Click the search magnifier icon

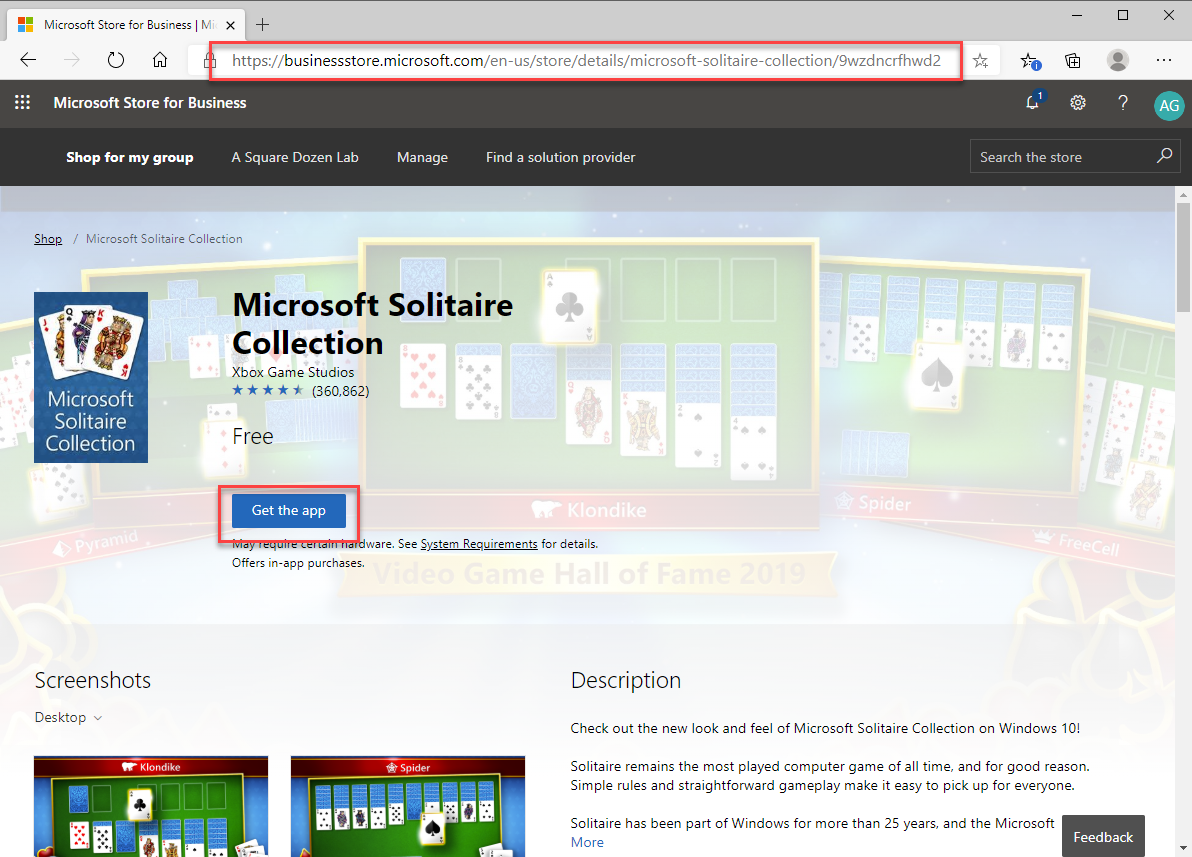(x=1164, y=156)
